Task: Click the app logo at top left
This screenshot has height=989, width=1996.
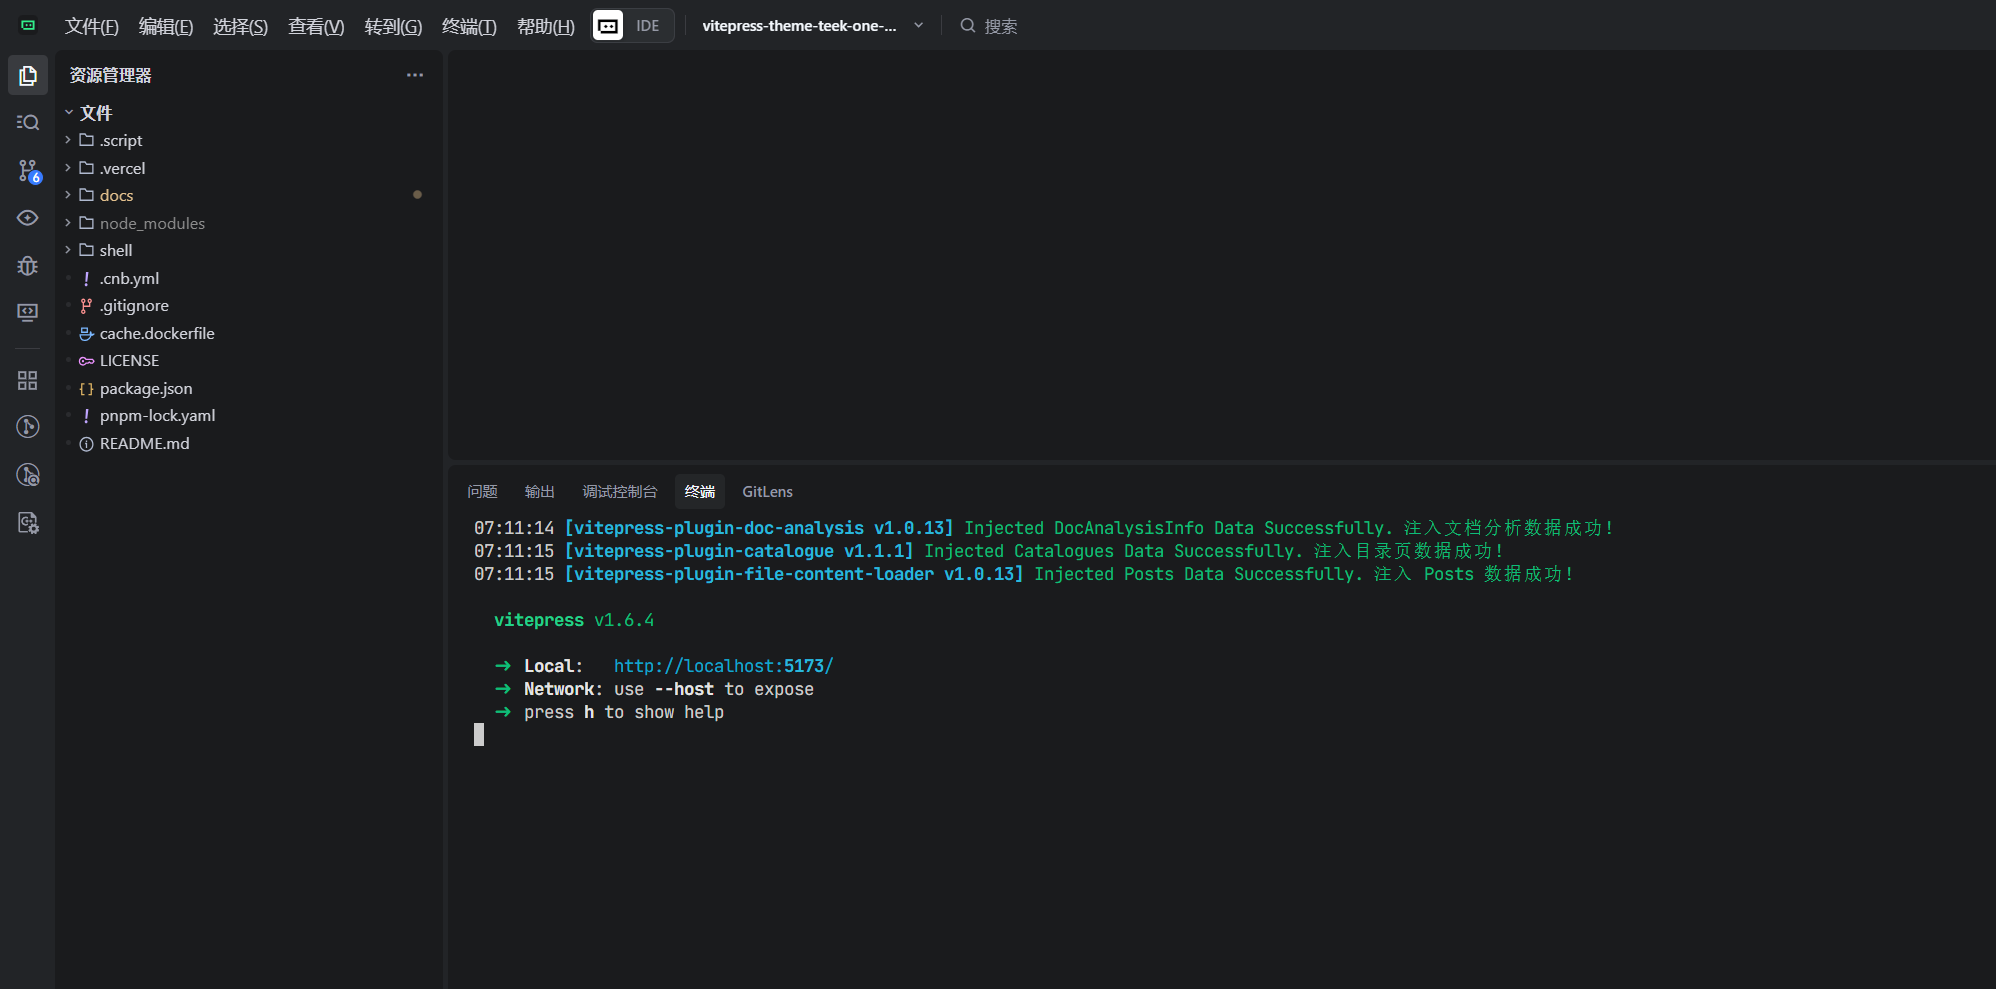Action: coord(28,26)
